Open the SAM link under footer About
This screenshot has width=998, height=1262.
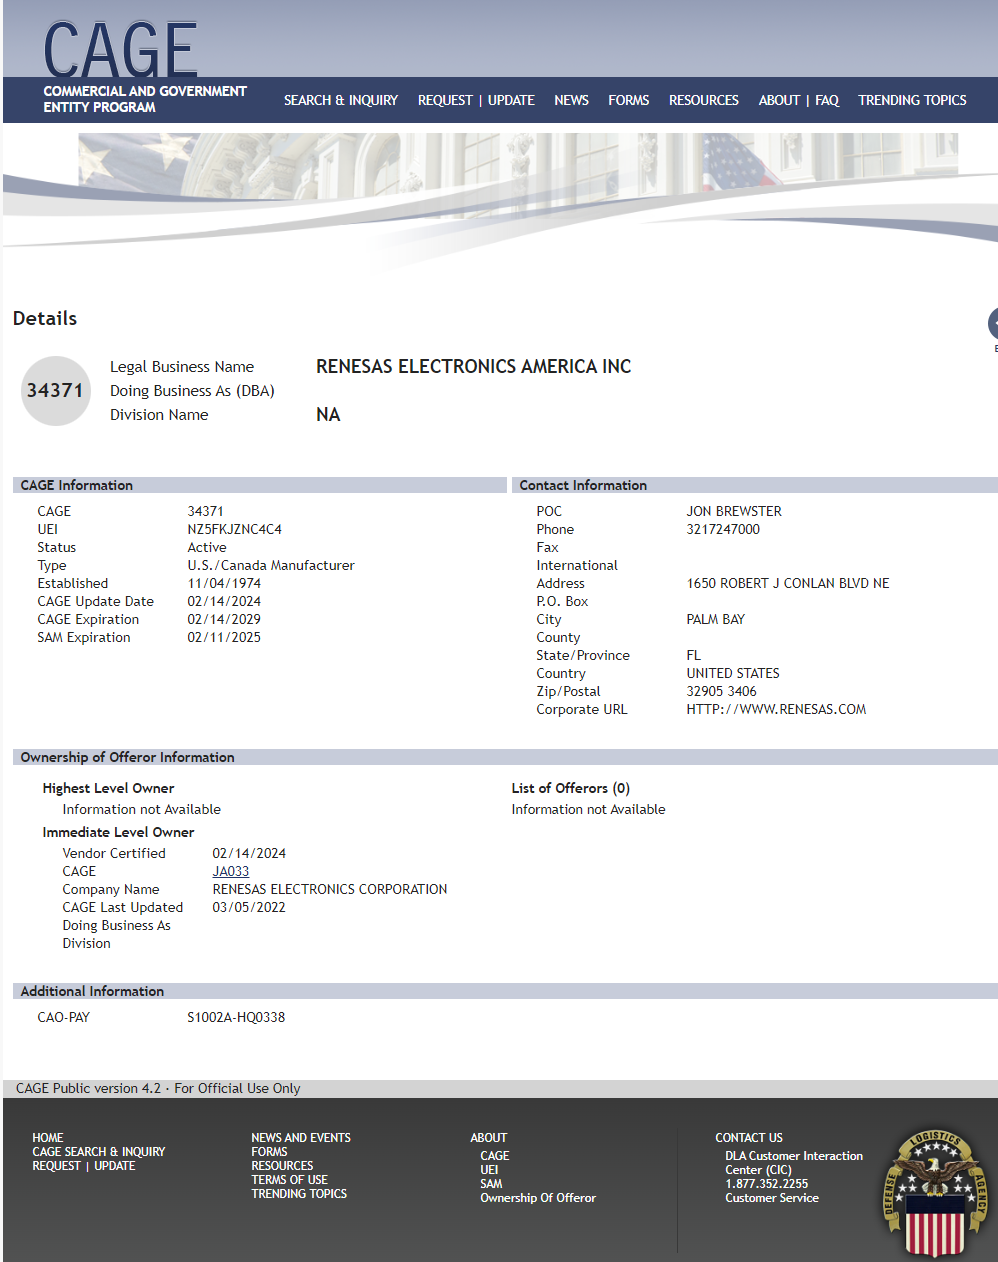[491, 1184]
